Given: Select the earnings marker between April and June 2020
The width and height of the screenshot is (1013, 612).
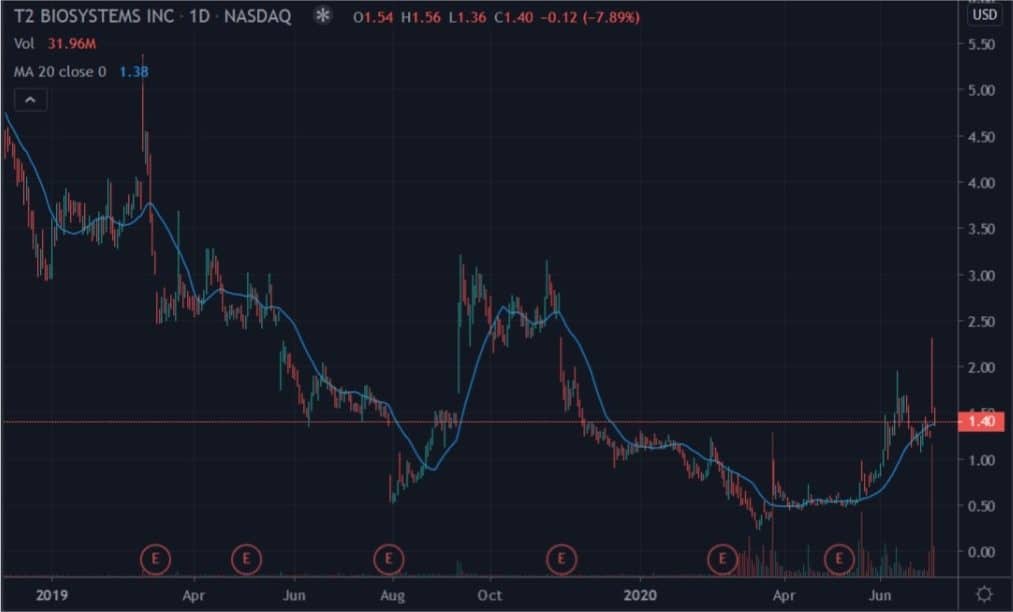Looking at the screenshot, I should click(839, 558).
